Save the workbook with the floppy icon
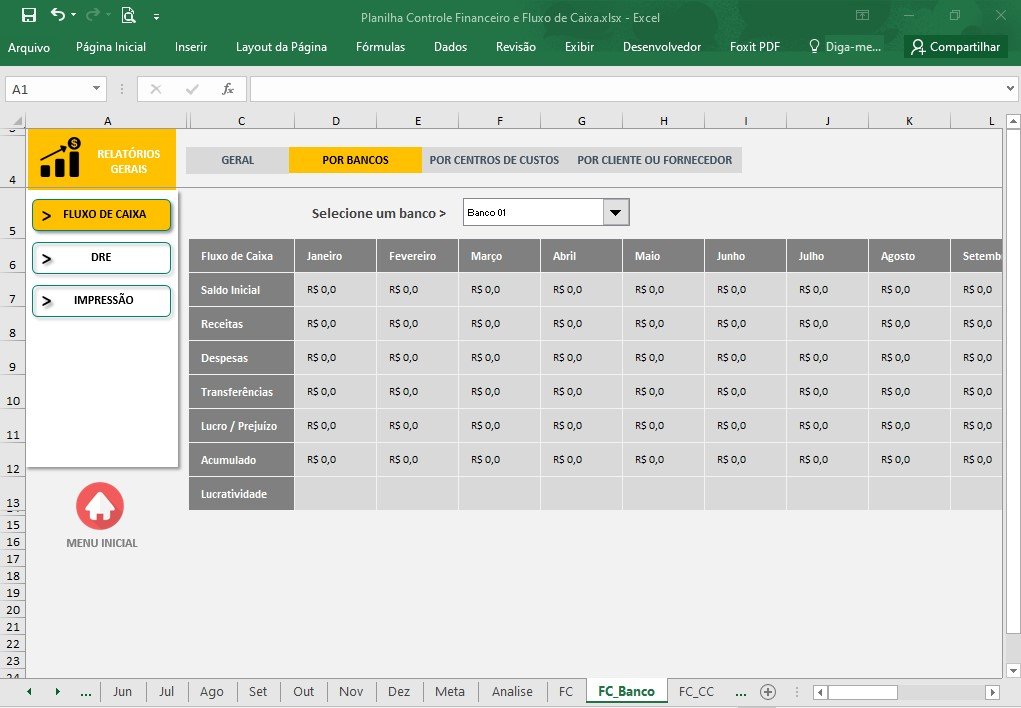The height and width of the screenshot is (708, 1021). pyautogui.click(x=29, y=16)
